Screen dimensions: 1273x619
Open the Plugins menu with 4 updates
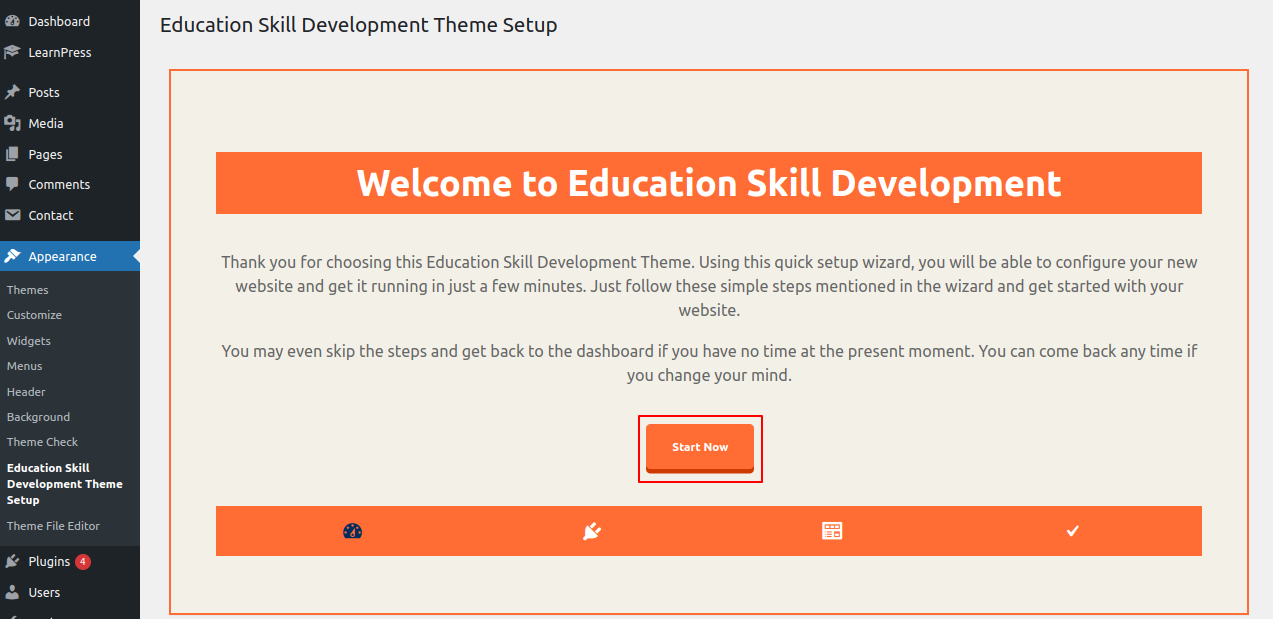[x=49, y=561]
